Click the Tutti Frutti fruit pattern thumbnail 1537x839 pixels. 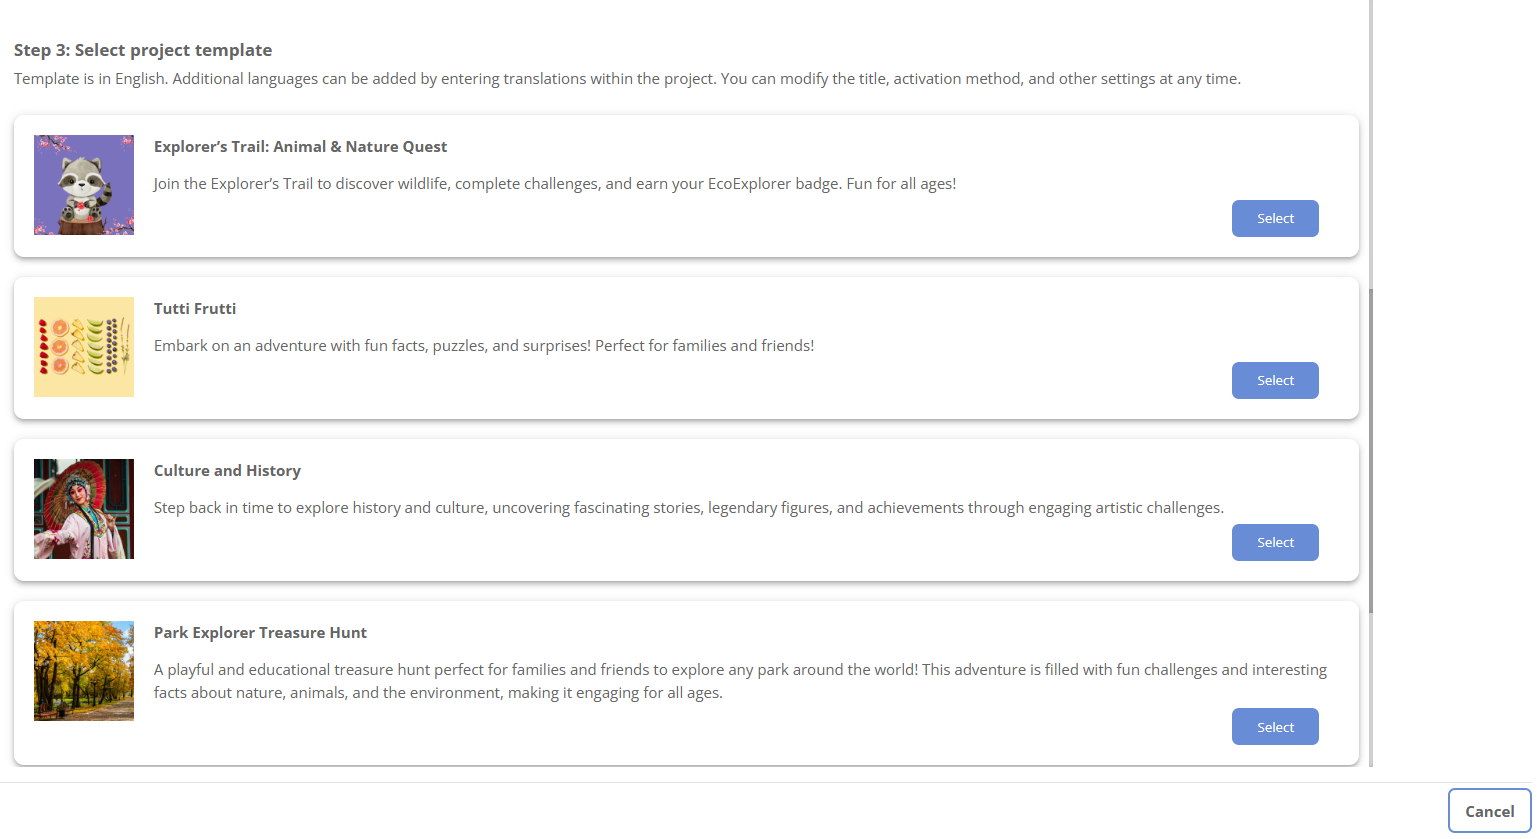tap(84, 347)
